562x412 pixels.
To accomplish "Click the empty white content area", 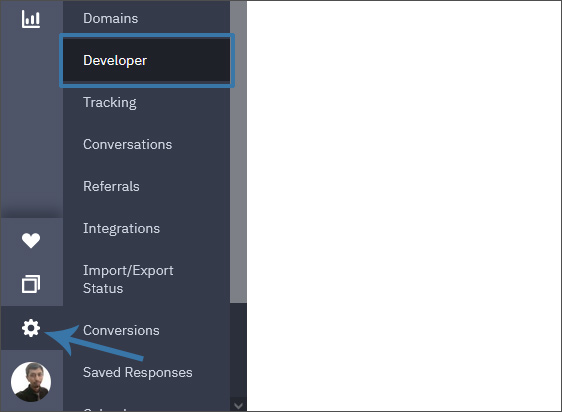I will click(x=404, y=206).
